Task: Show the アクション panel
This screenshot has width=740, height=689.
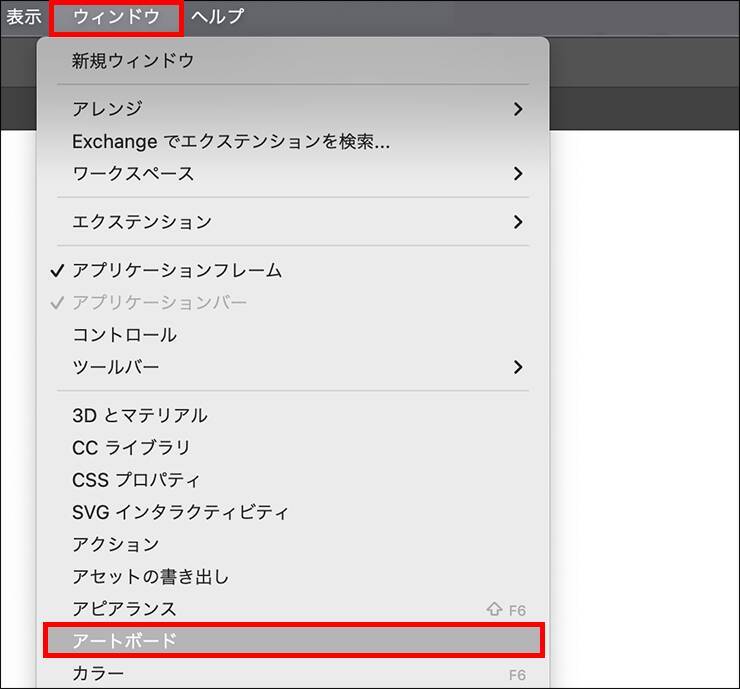Action: (x=116, y=544)
